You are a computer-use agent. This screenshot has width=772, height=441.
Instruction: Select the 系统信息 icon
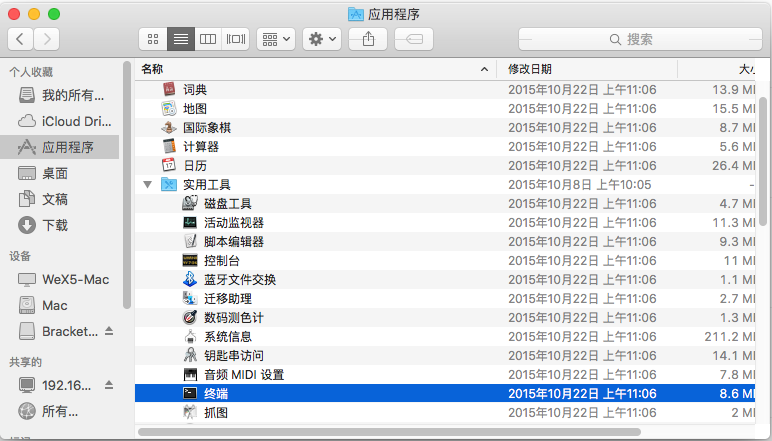tap(190, 337)
